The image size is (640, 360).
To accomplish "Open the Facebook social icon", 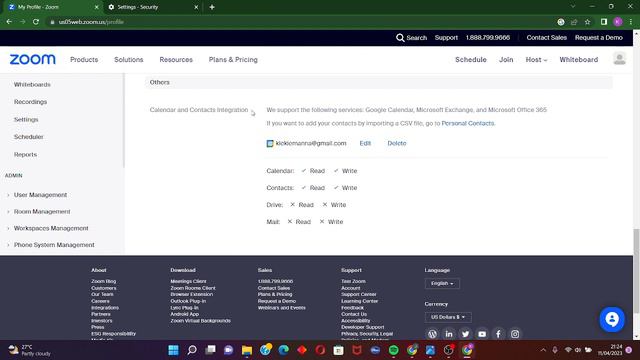I will tap(498, 334).
